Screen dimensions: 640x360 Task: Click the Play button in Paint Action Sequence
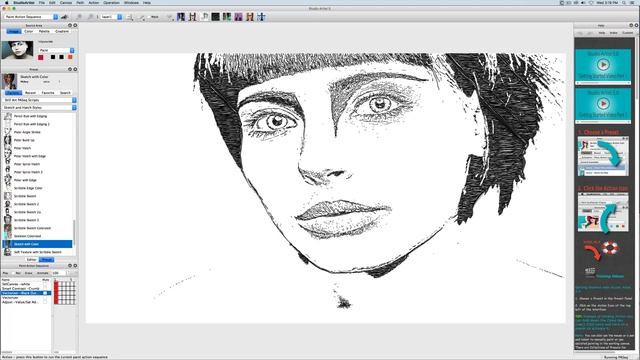pos(6,273)
